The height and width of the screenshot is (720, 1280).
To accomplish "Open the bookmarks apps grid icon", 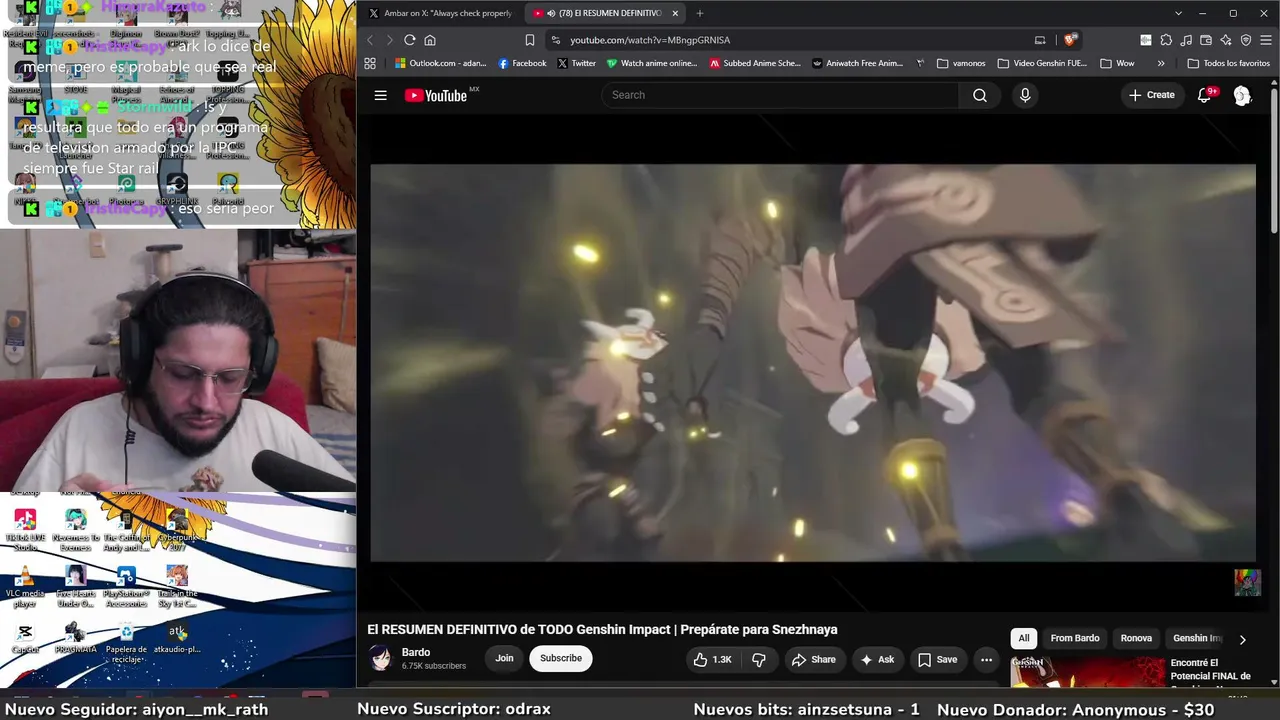I will coord(370,63).
